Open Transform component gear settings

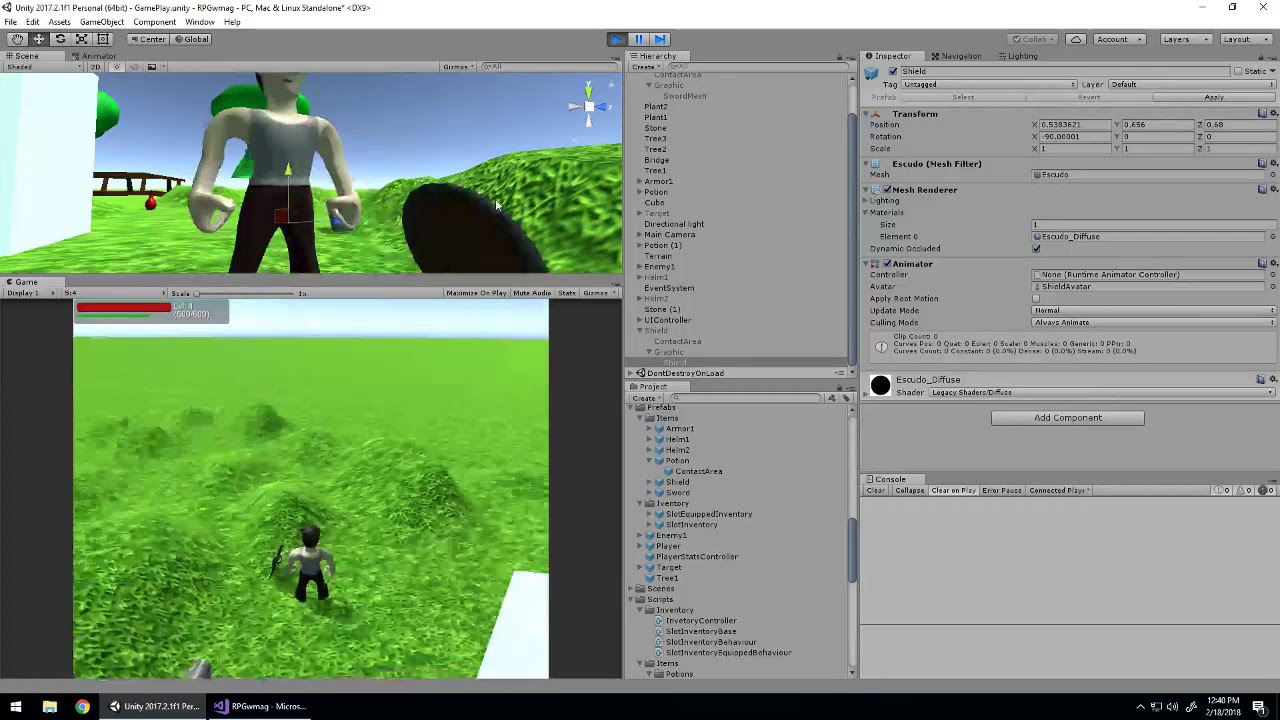pos(1273,114)
